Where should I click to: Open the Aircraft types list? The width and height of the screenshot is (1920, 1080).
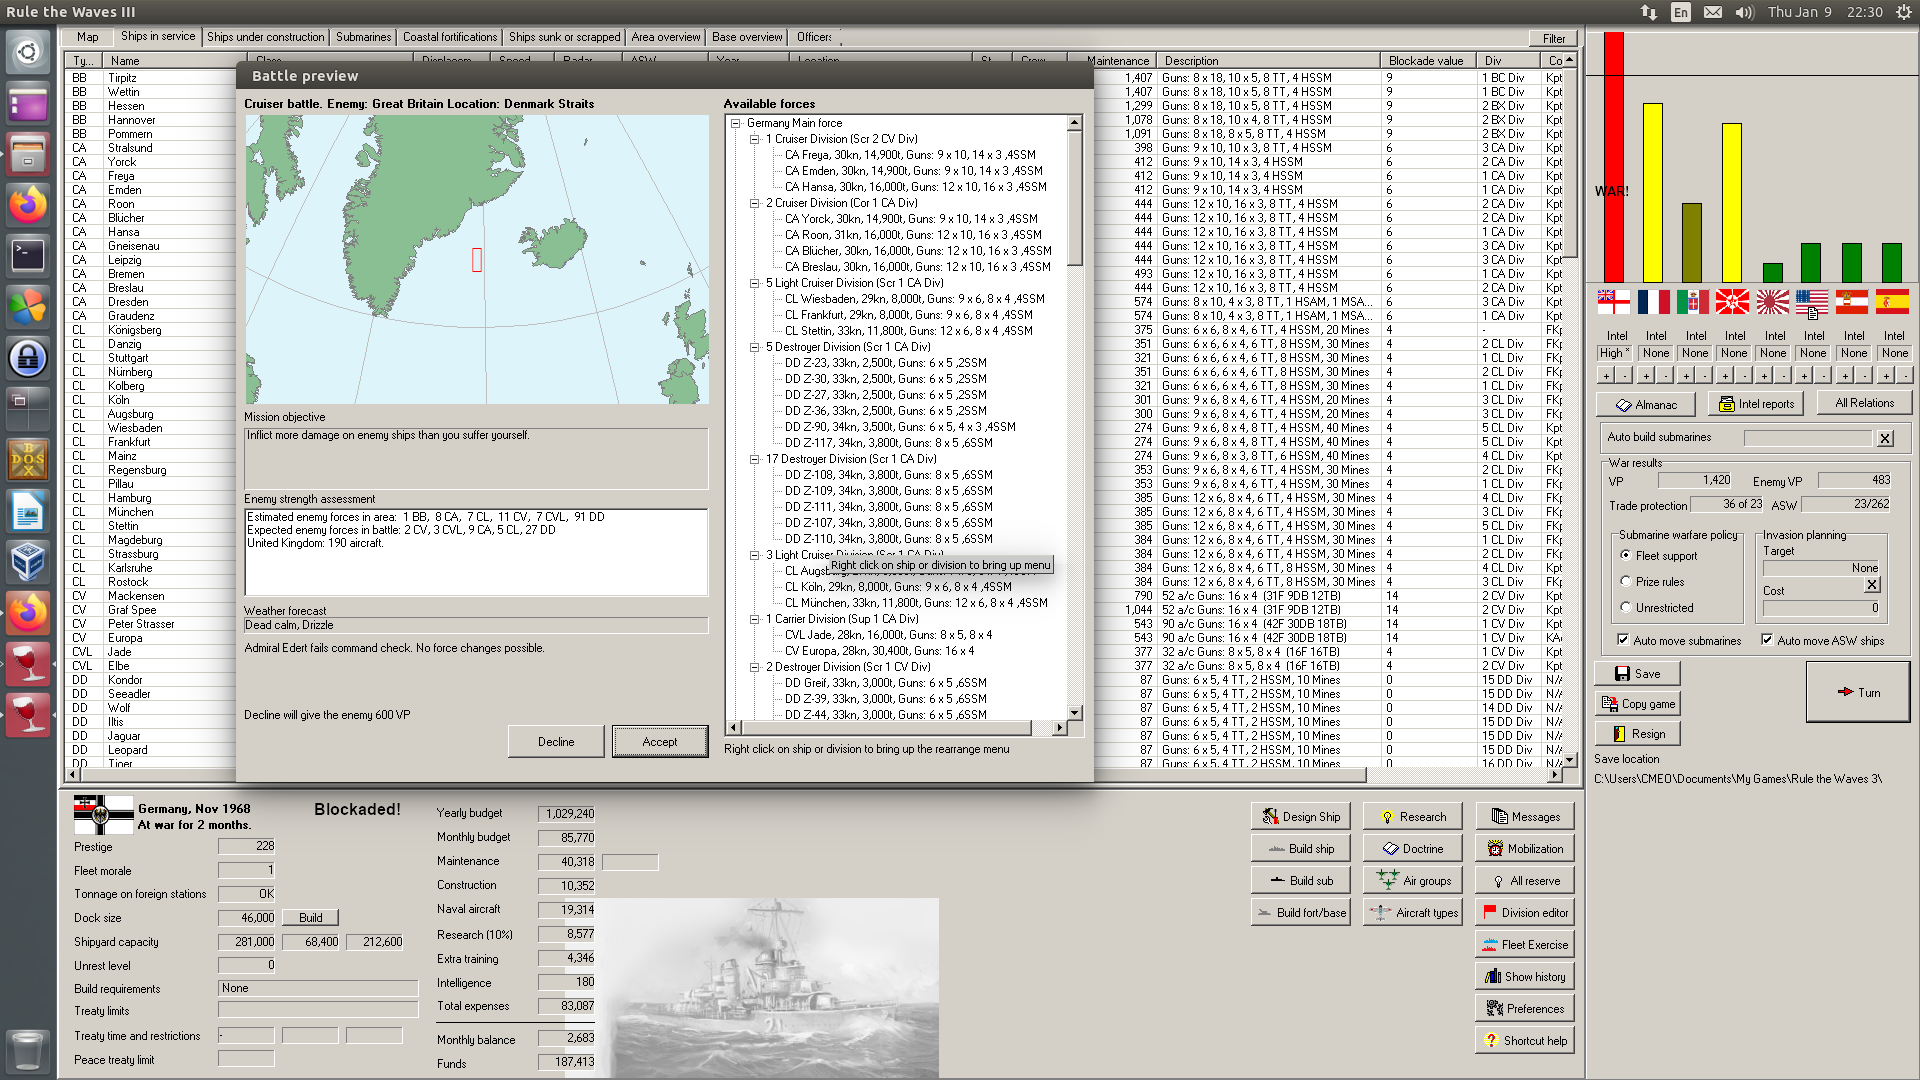coord(1412,913)
